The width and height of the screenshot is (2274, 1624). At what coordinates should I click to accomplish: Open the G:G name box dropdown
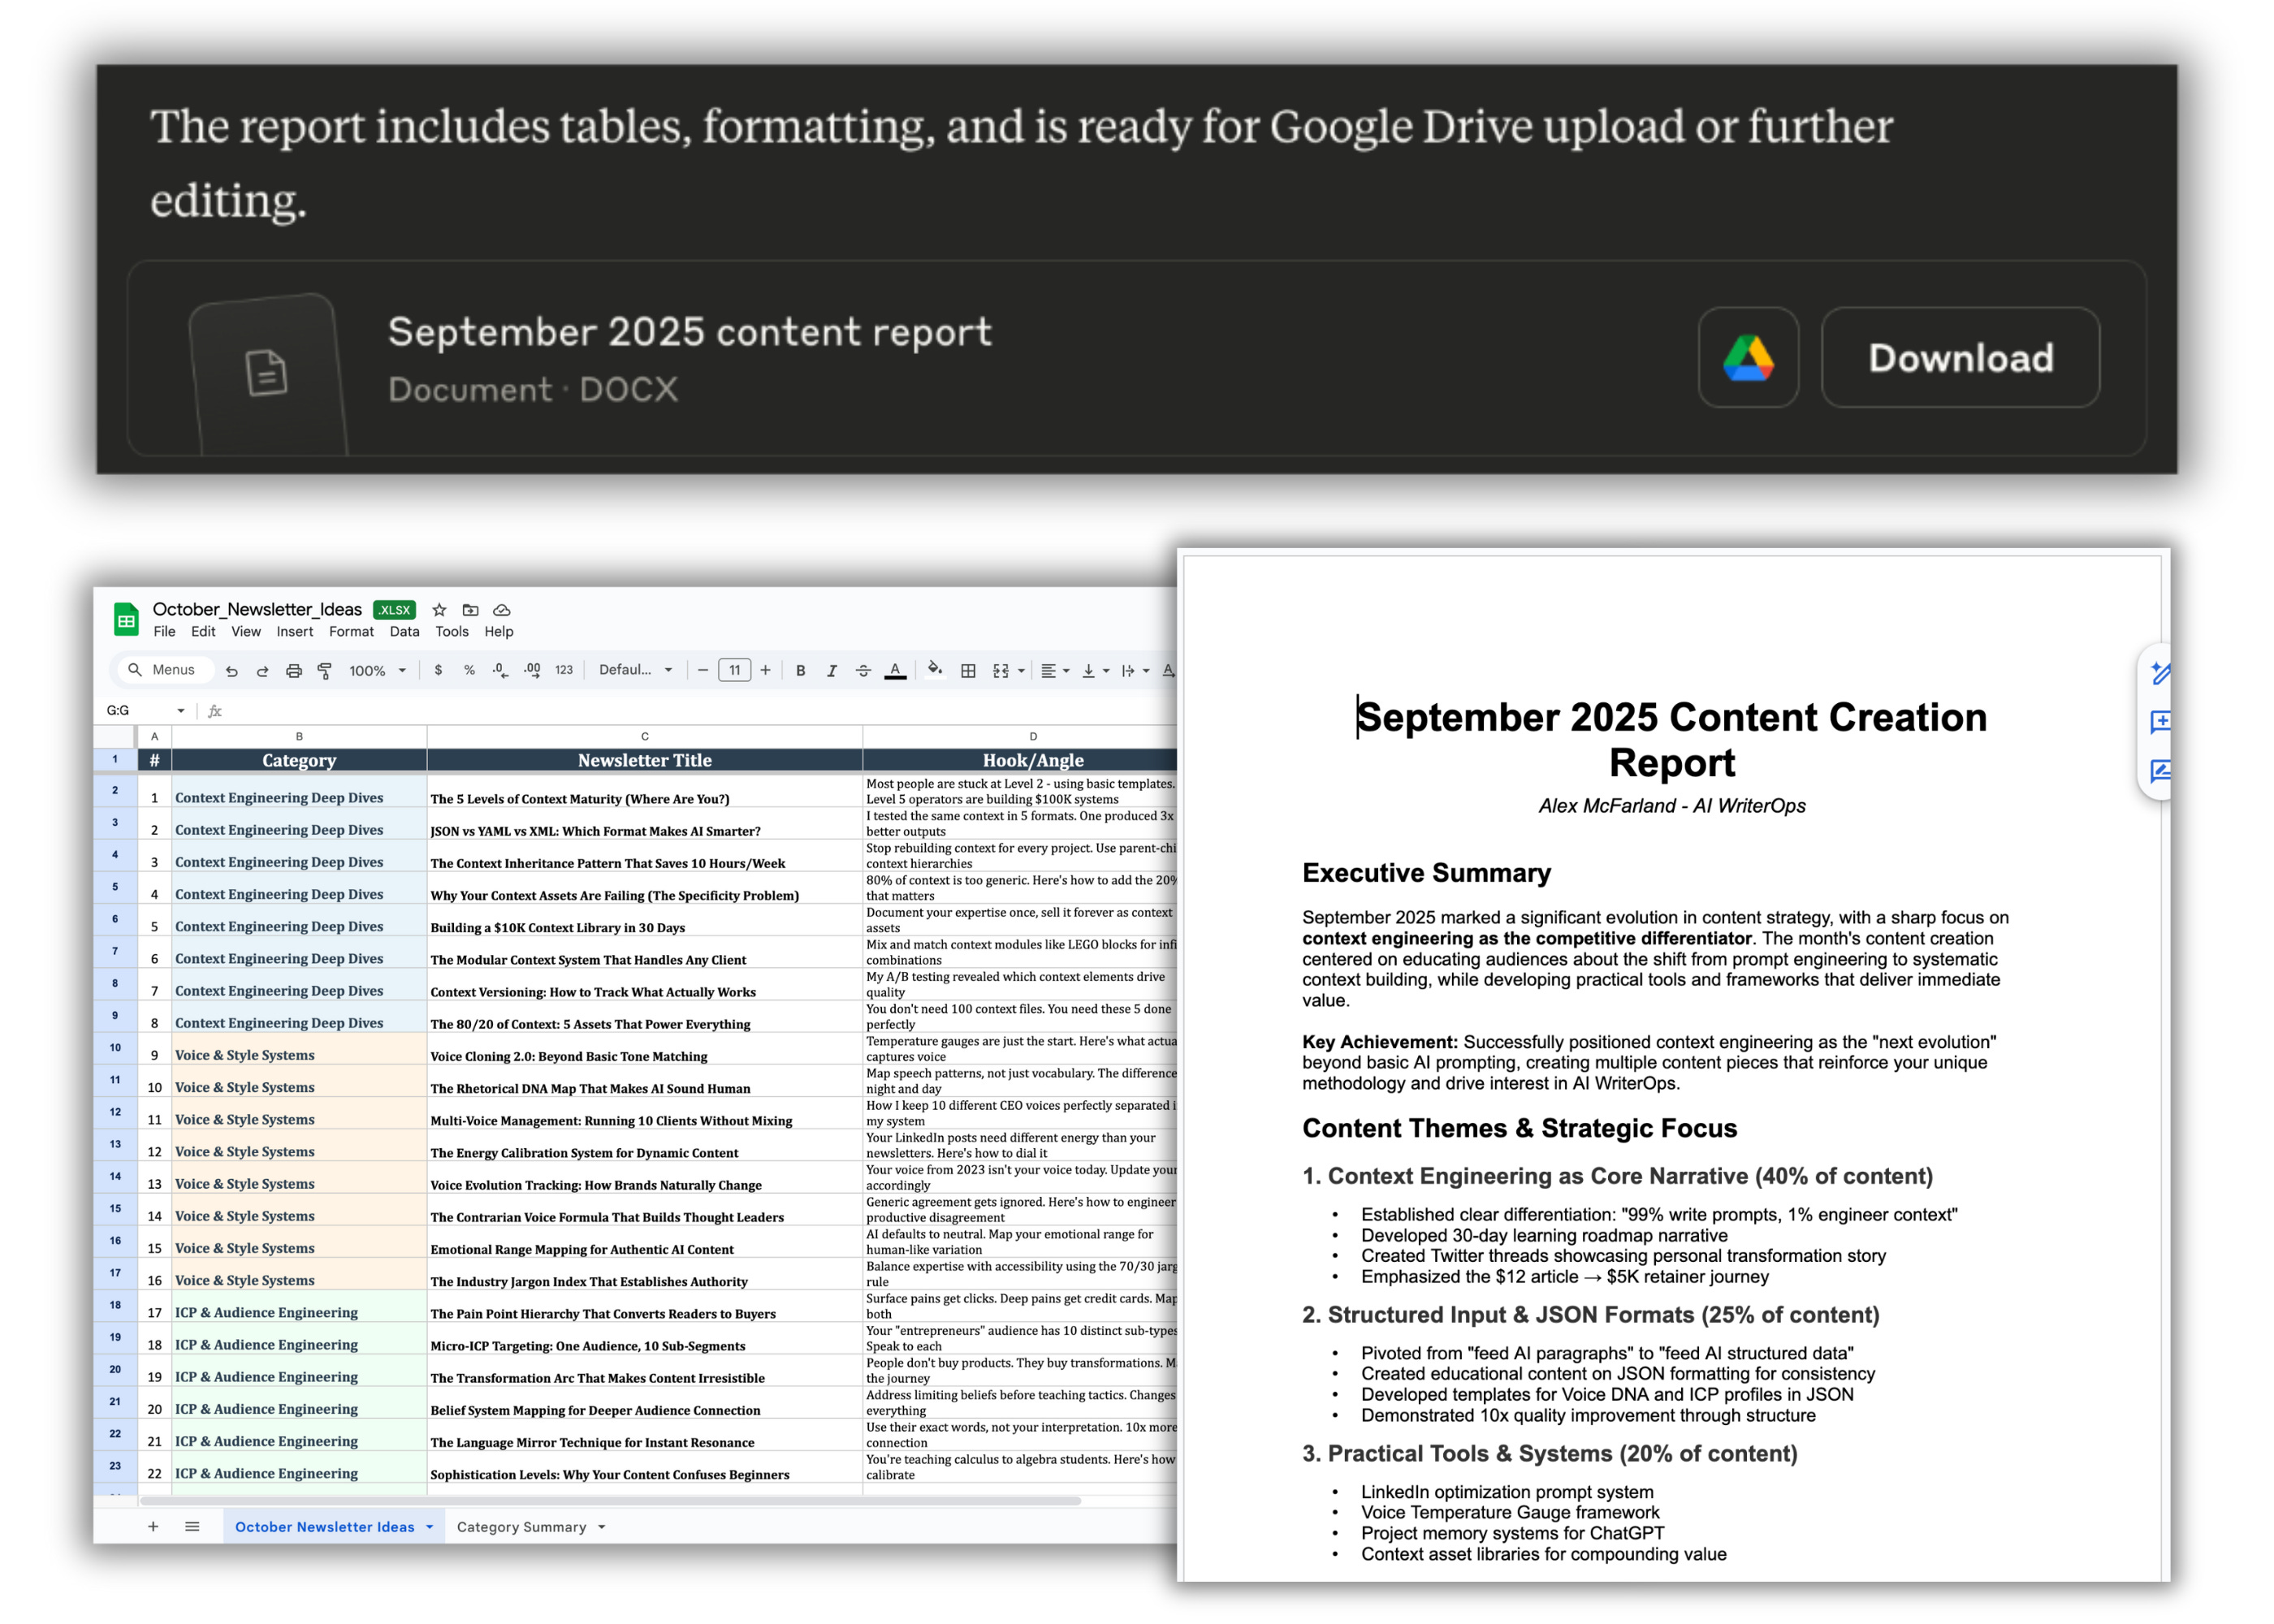(x=181, y=711)
